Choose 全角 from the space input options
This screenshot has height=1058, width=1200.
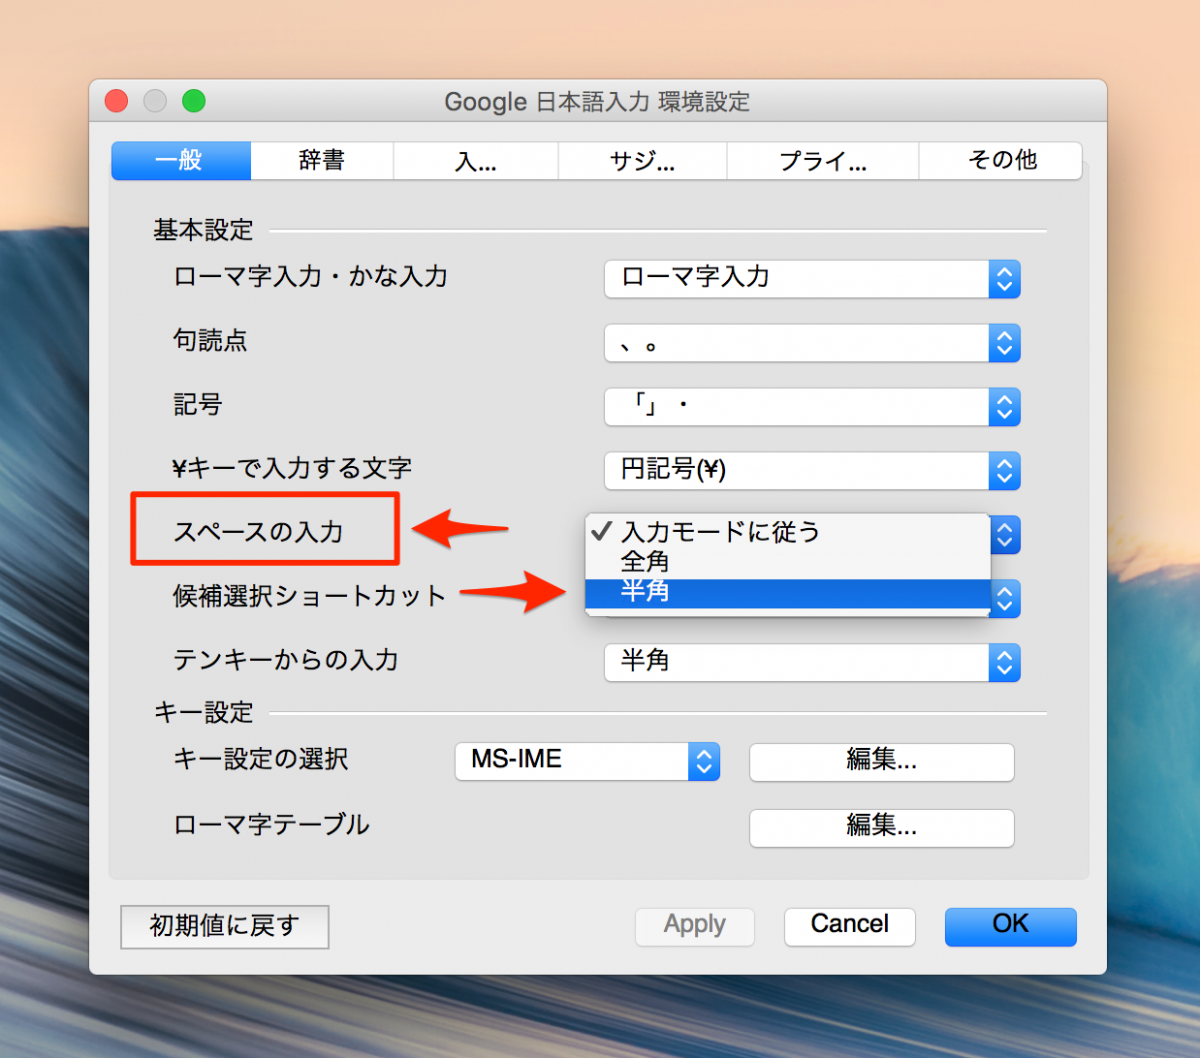pyautogui.click(x=787, y=562)
